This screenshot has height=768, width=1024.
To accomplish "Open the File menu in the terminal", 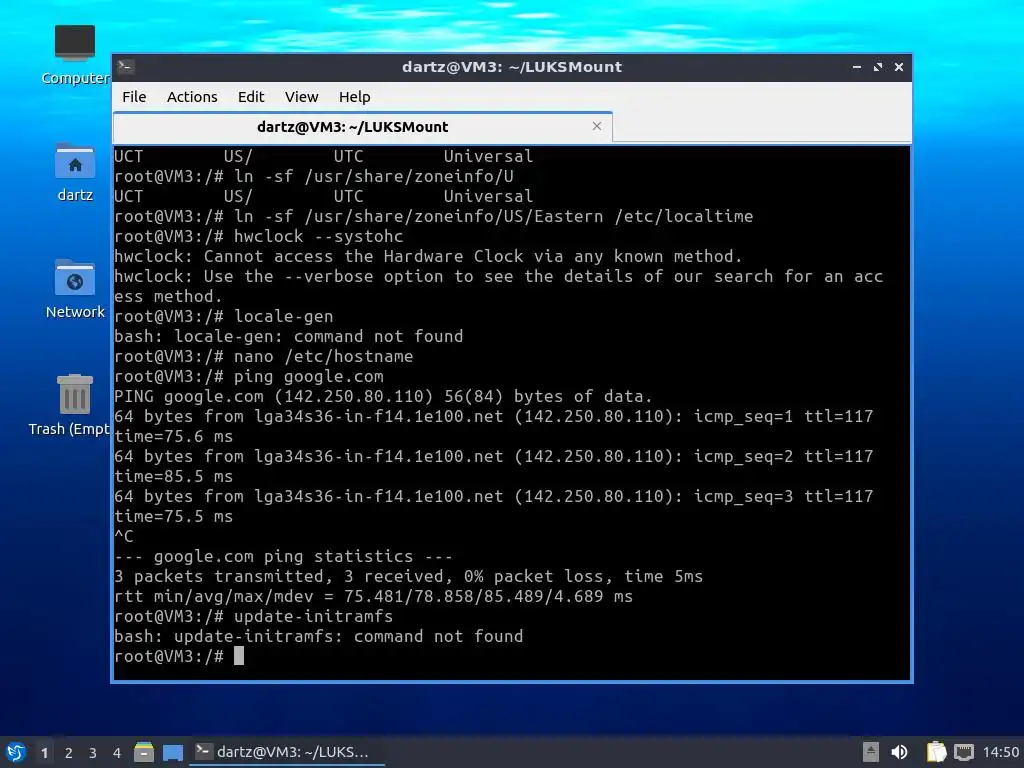I will coord(134,97).
